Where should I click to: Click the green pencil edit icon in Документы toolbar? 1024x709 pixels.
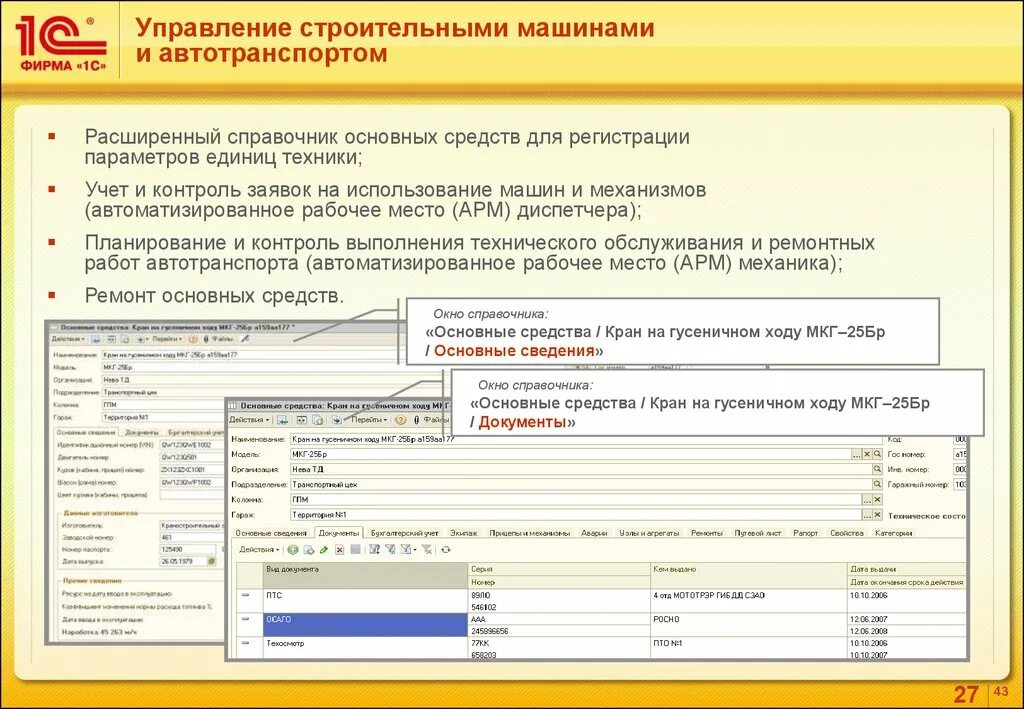(x=324, y=550)
